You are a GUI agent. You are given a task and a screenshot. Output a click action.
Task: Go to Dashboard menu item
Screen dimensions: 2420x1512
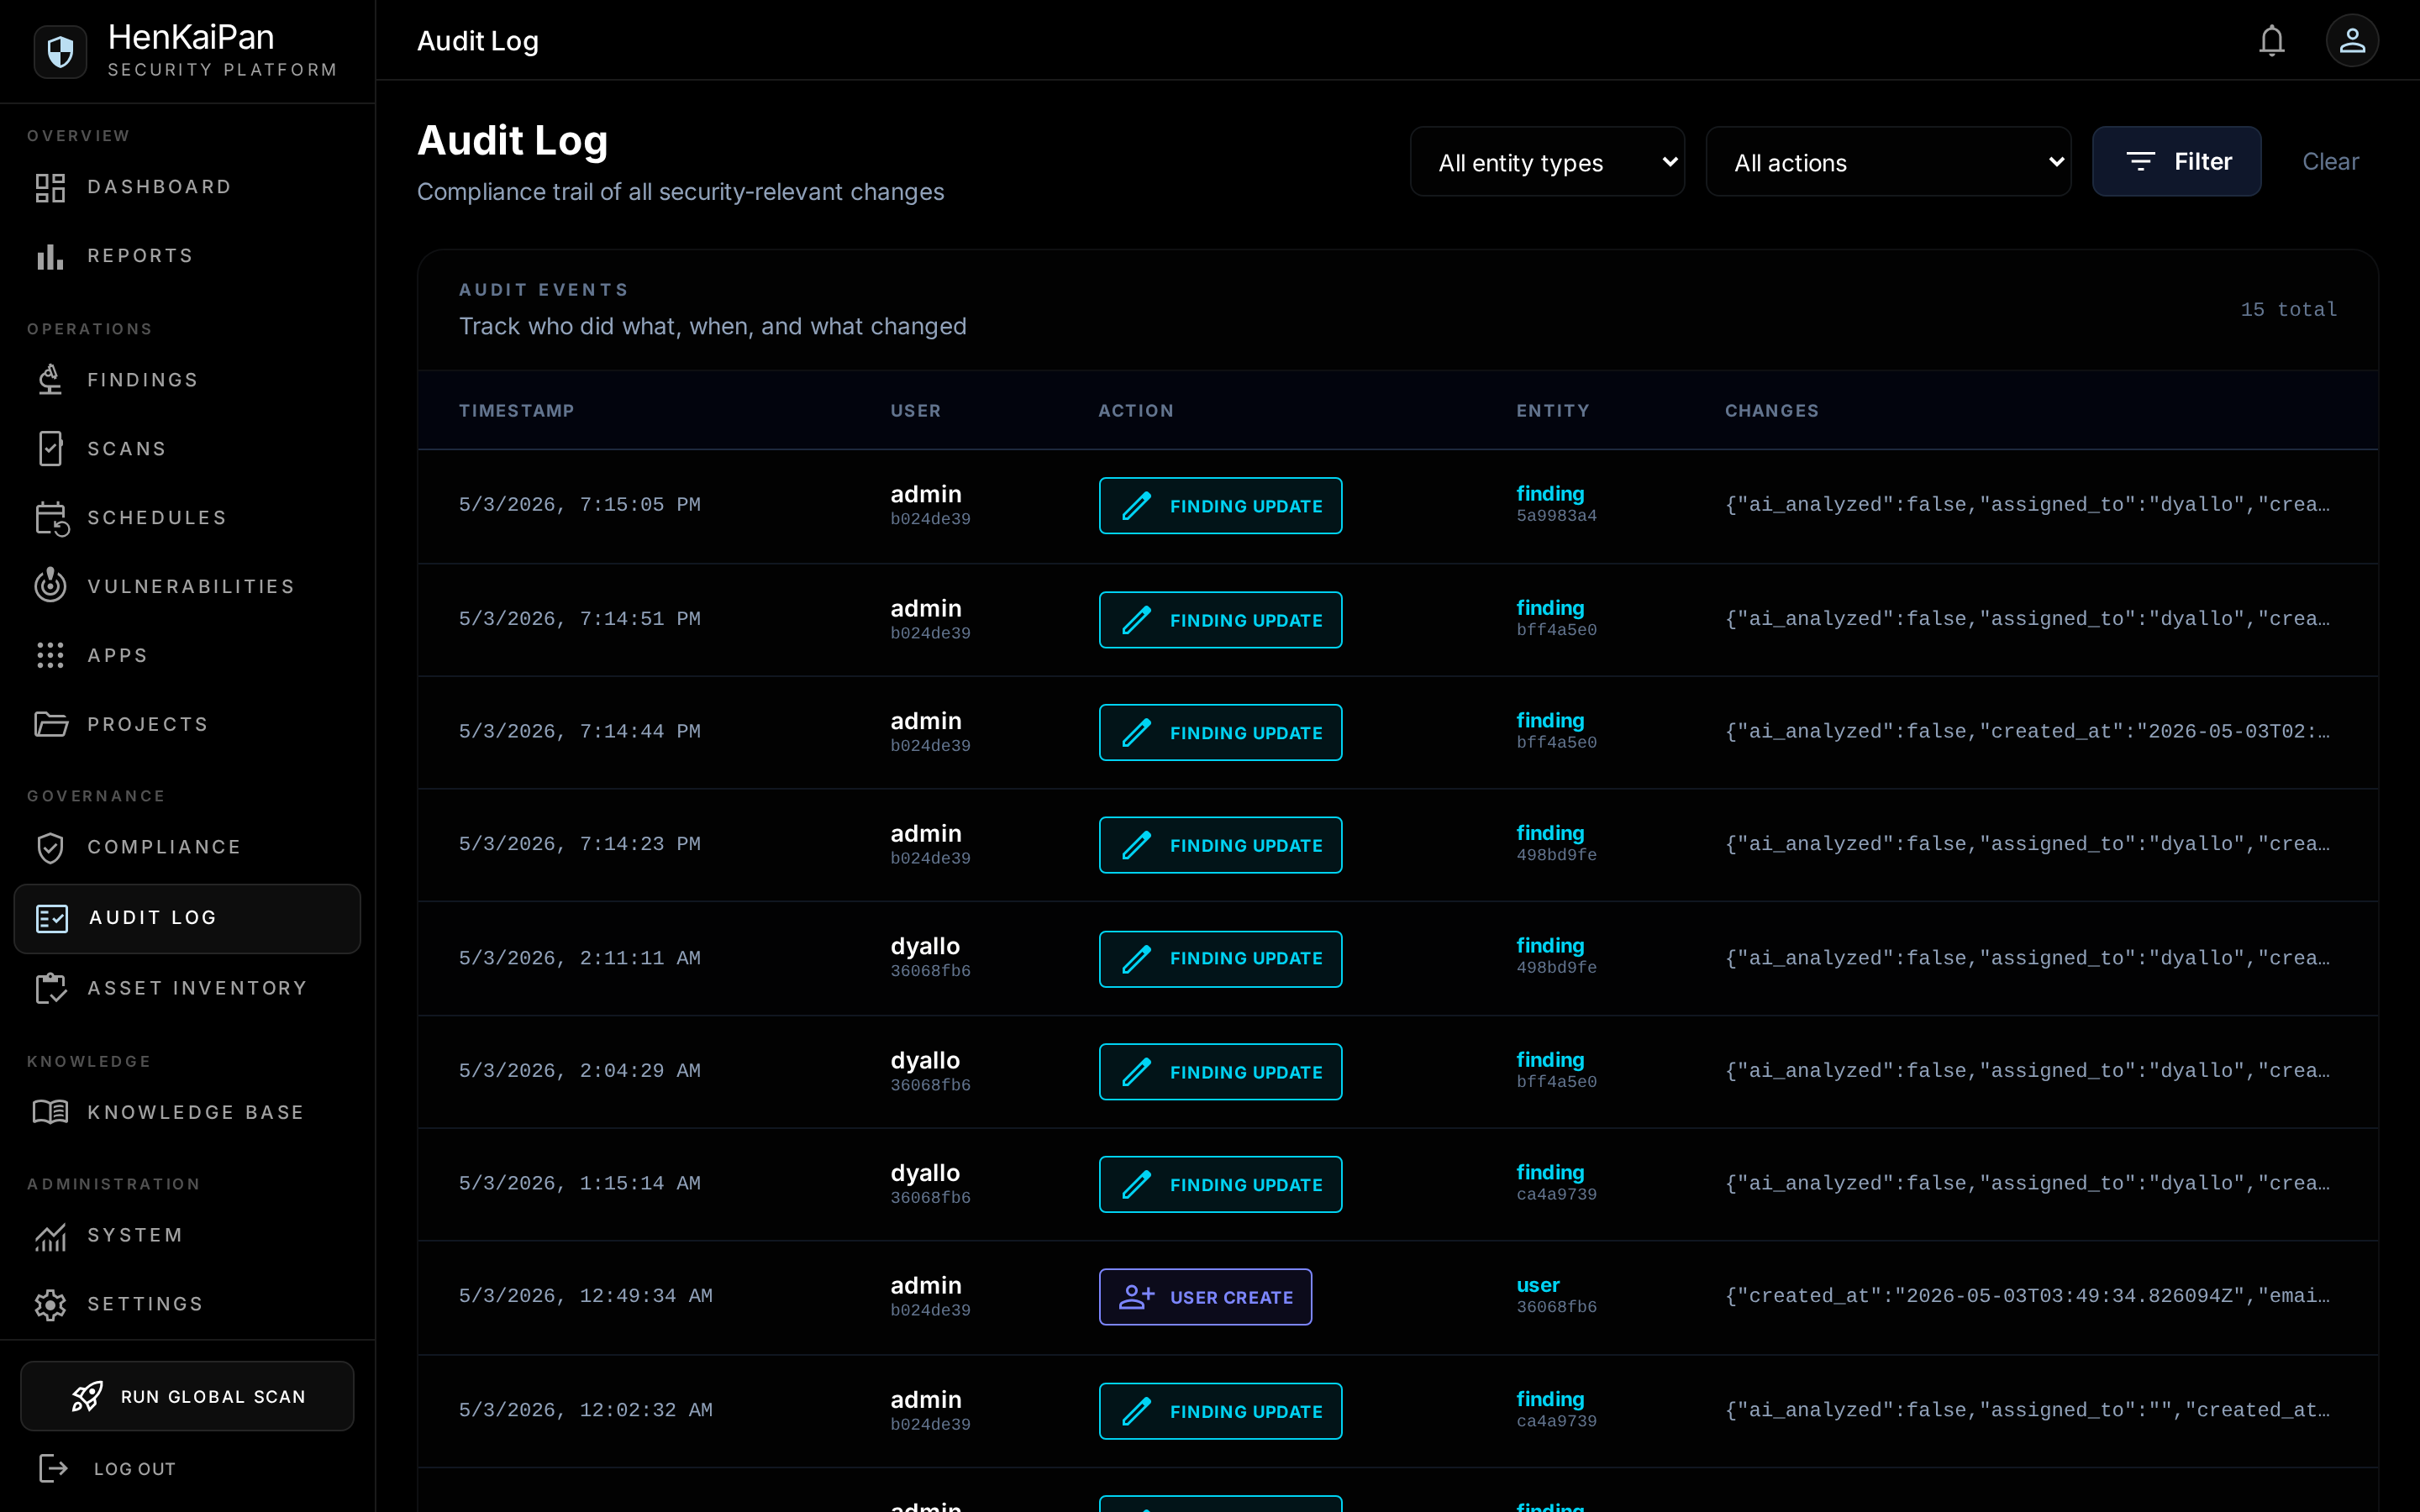(187, 188)
